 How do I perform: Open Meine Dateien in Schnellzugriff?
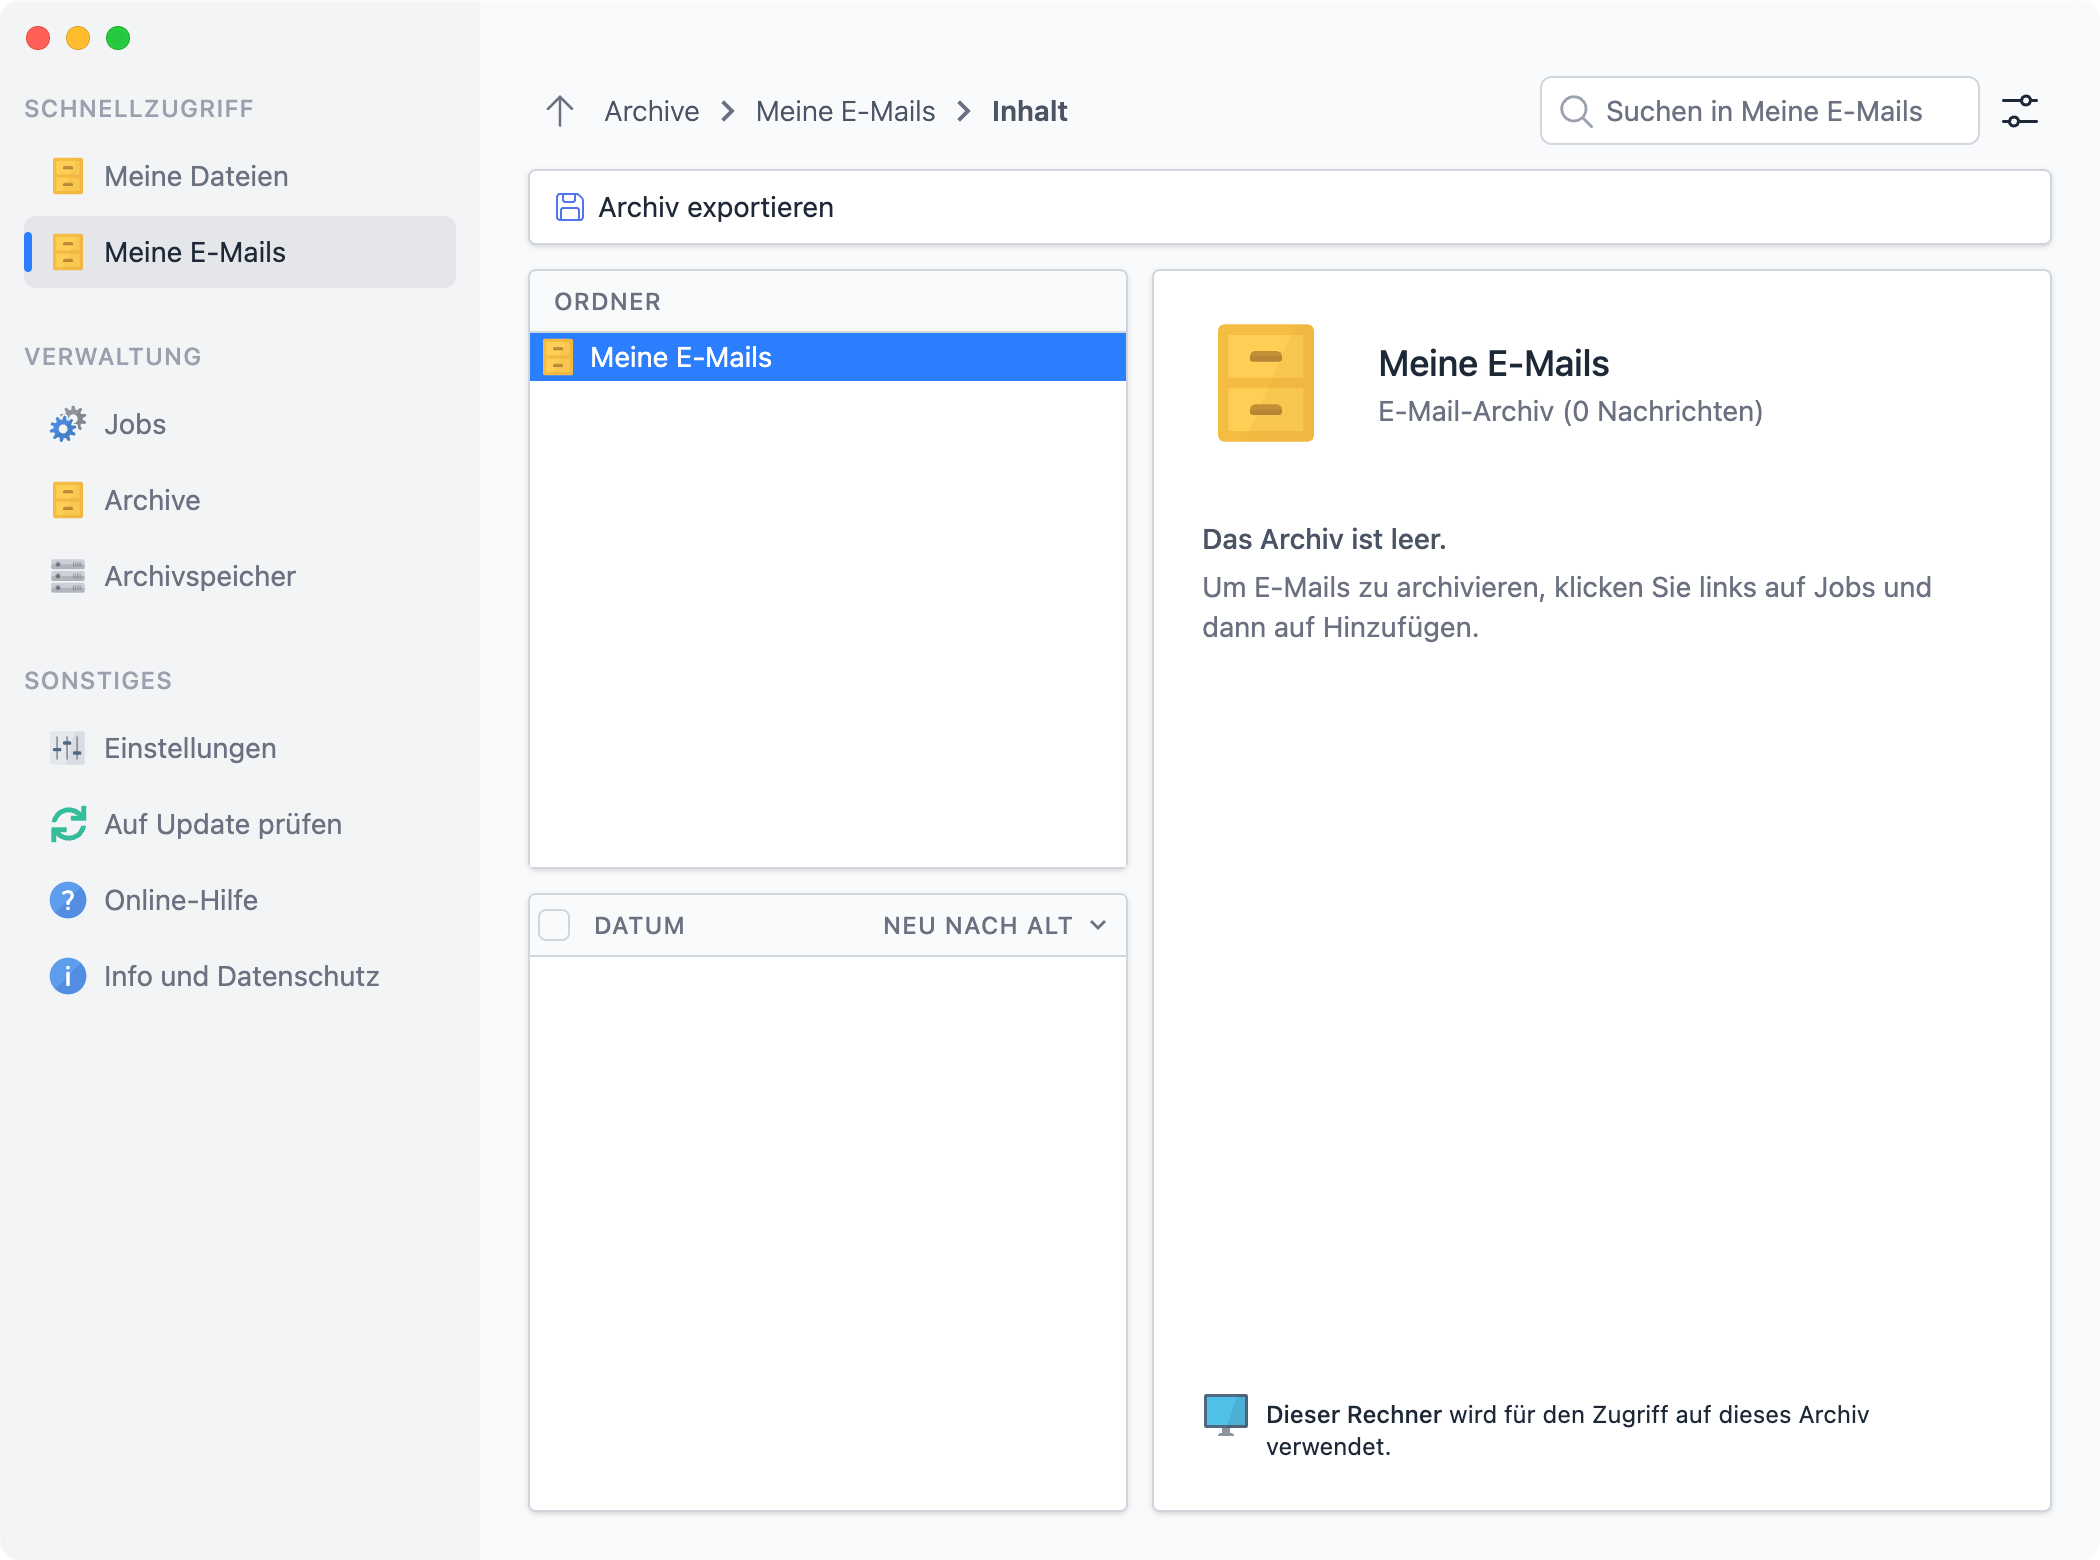point(196,176)
